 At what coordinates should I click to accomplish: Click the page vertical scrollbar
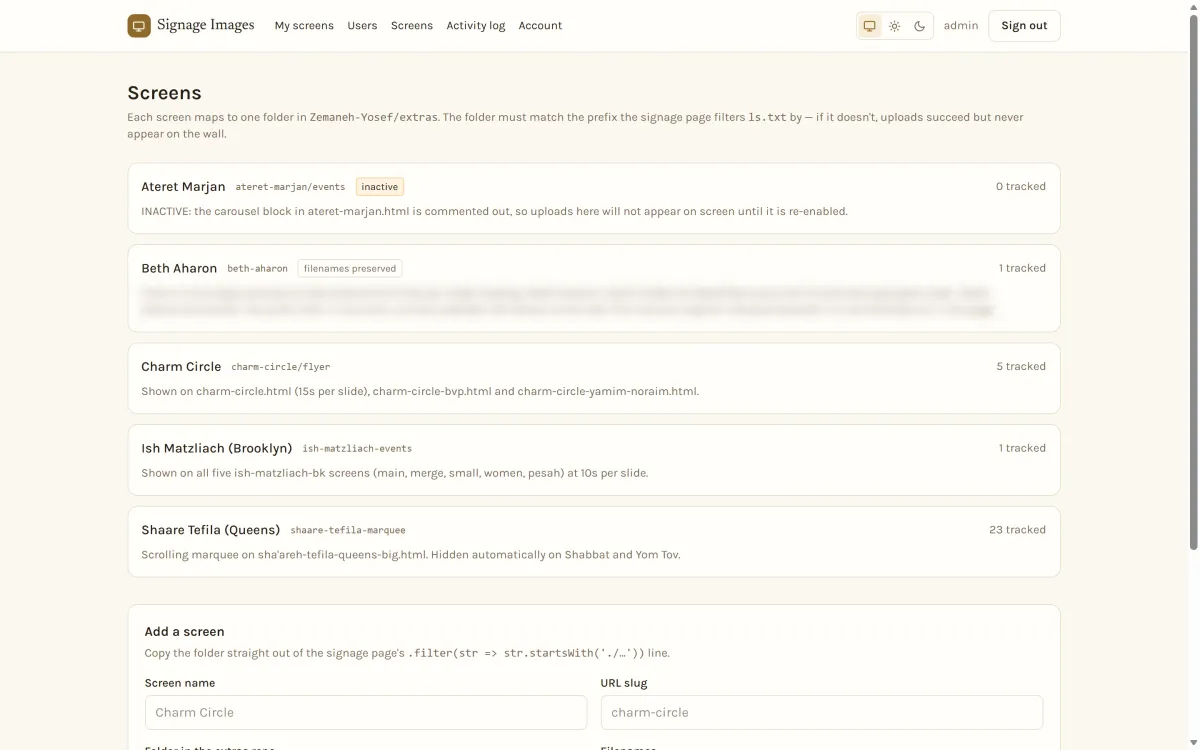click(1193, 280)
